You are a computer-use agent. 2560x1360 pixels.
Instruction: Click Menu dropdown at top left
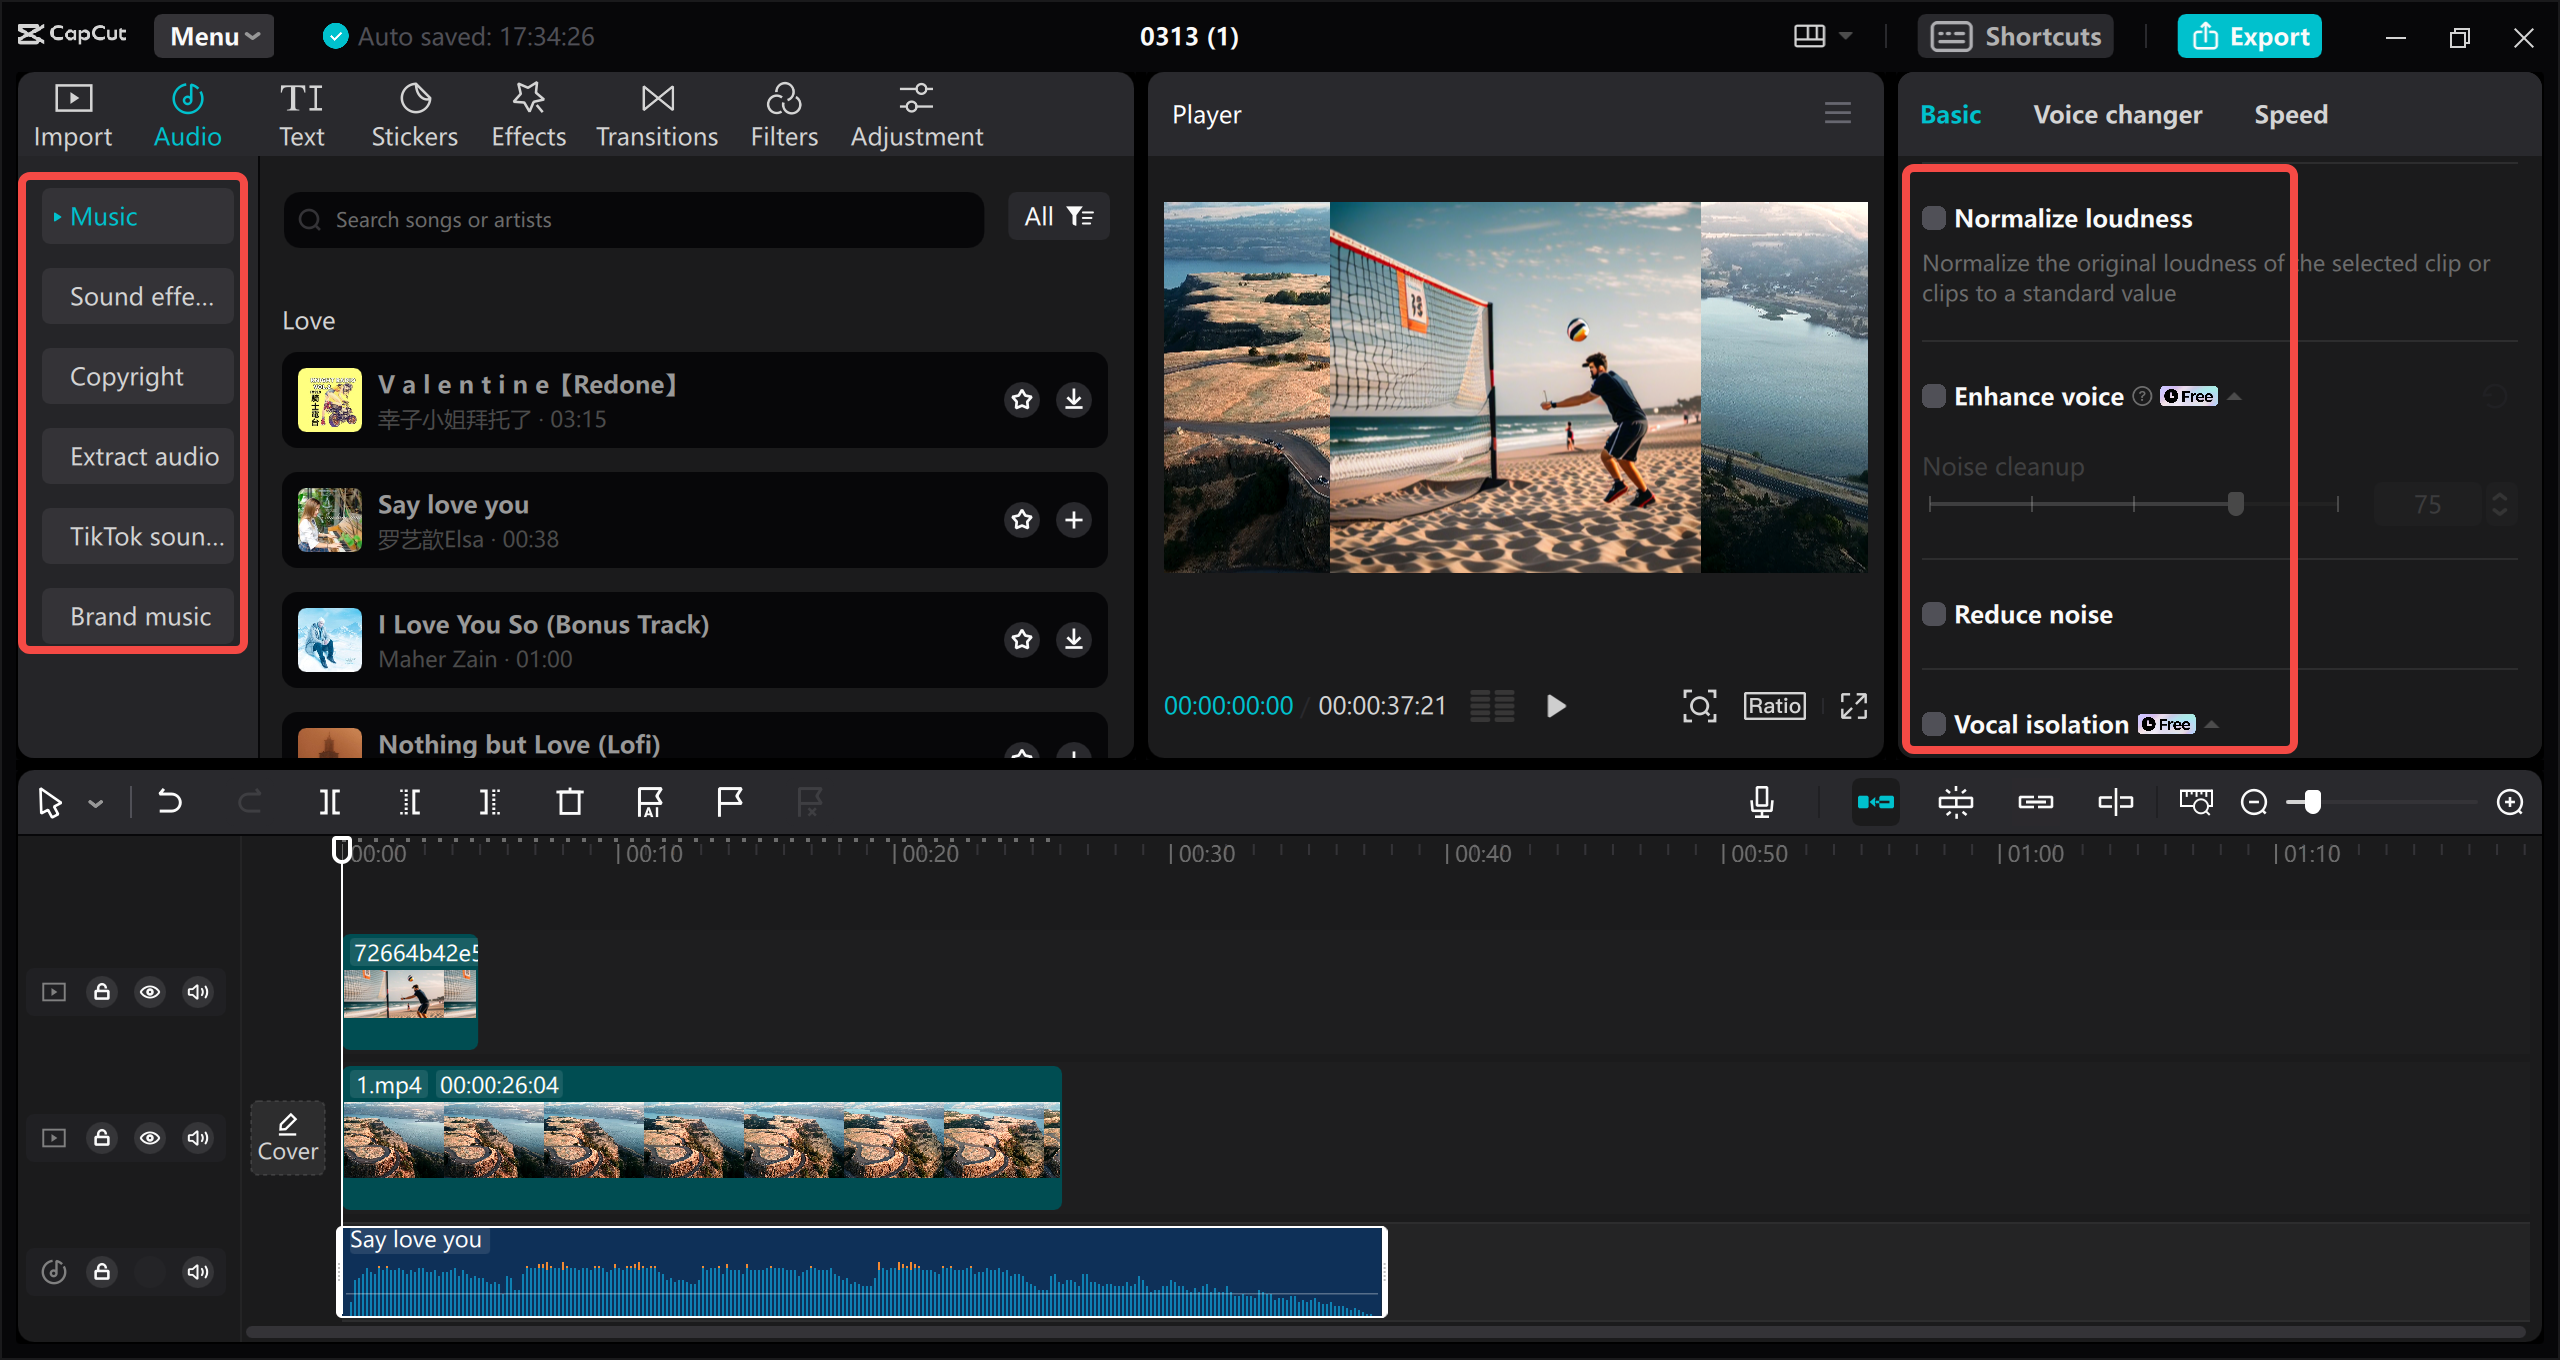pyautogui.click(x=210, y=37)
